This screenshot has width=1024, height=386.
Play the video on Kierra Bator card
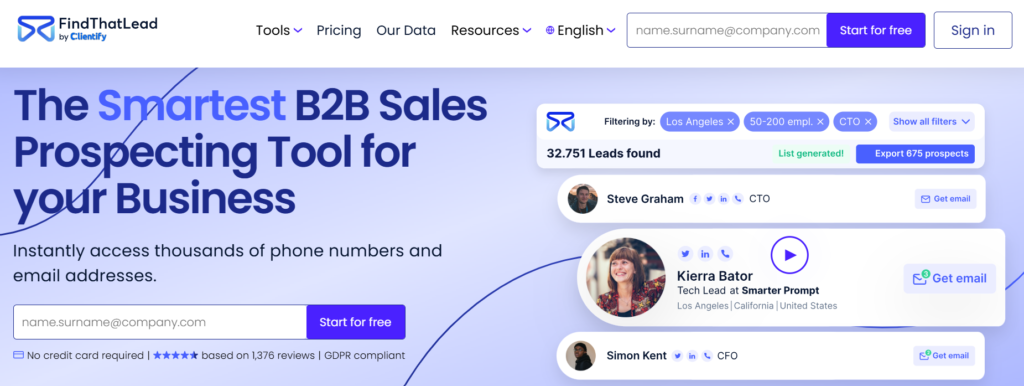click(790, 255)
